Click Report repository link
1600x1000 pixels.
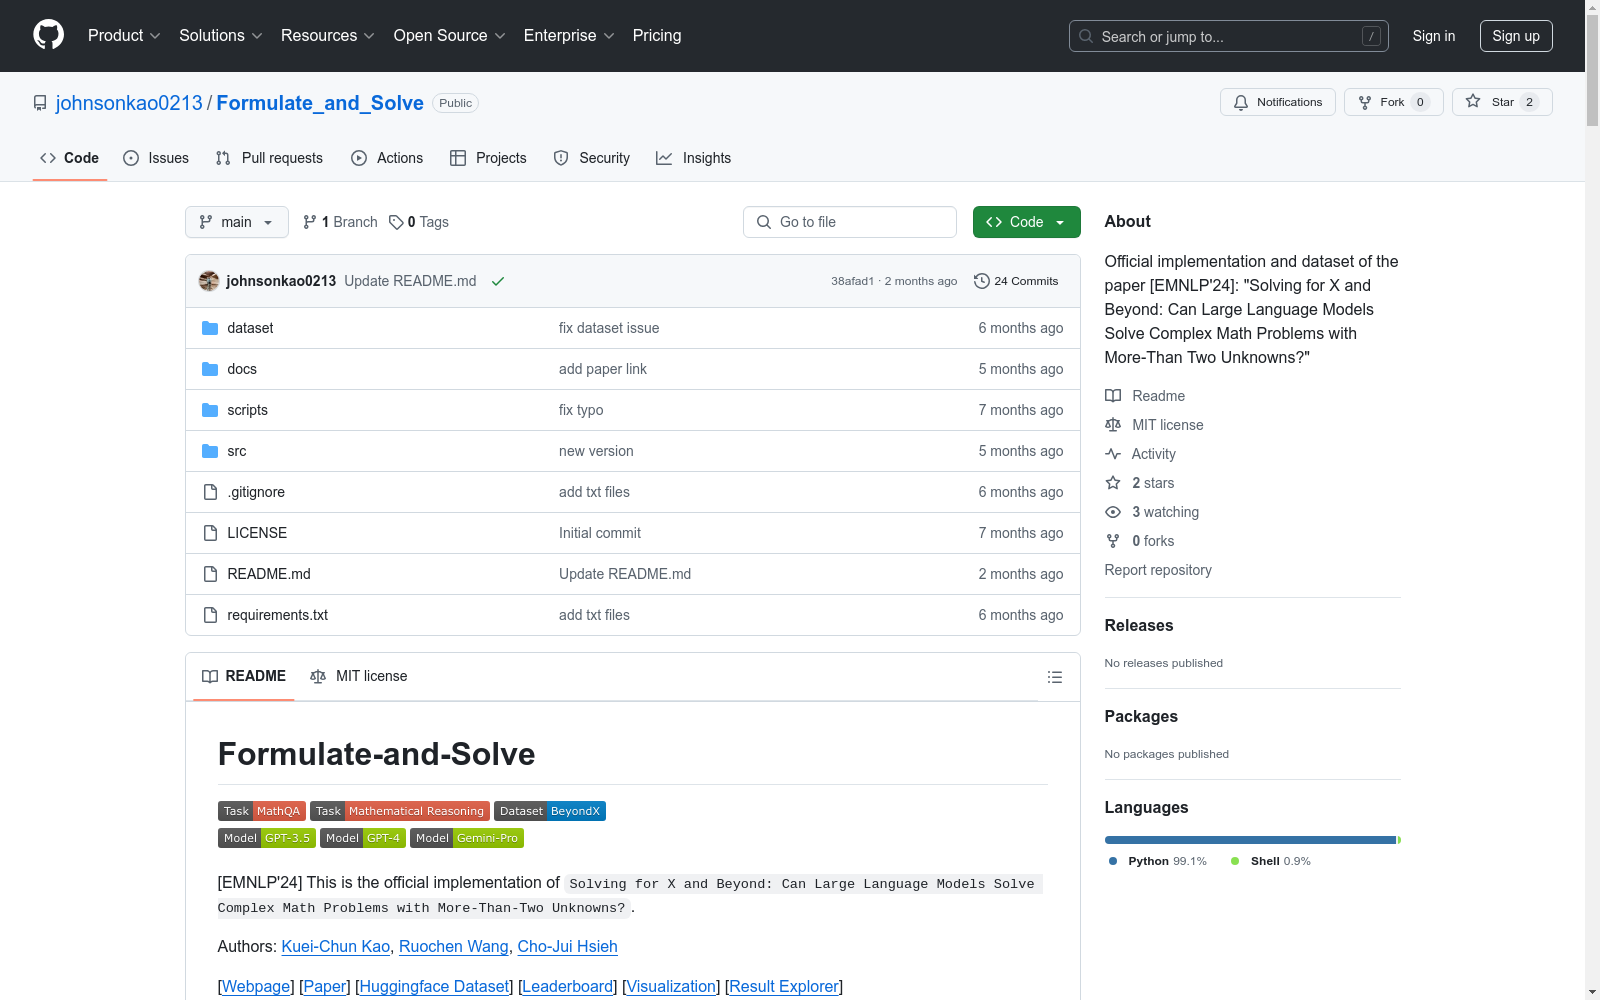tap(1158, 570)
